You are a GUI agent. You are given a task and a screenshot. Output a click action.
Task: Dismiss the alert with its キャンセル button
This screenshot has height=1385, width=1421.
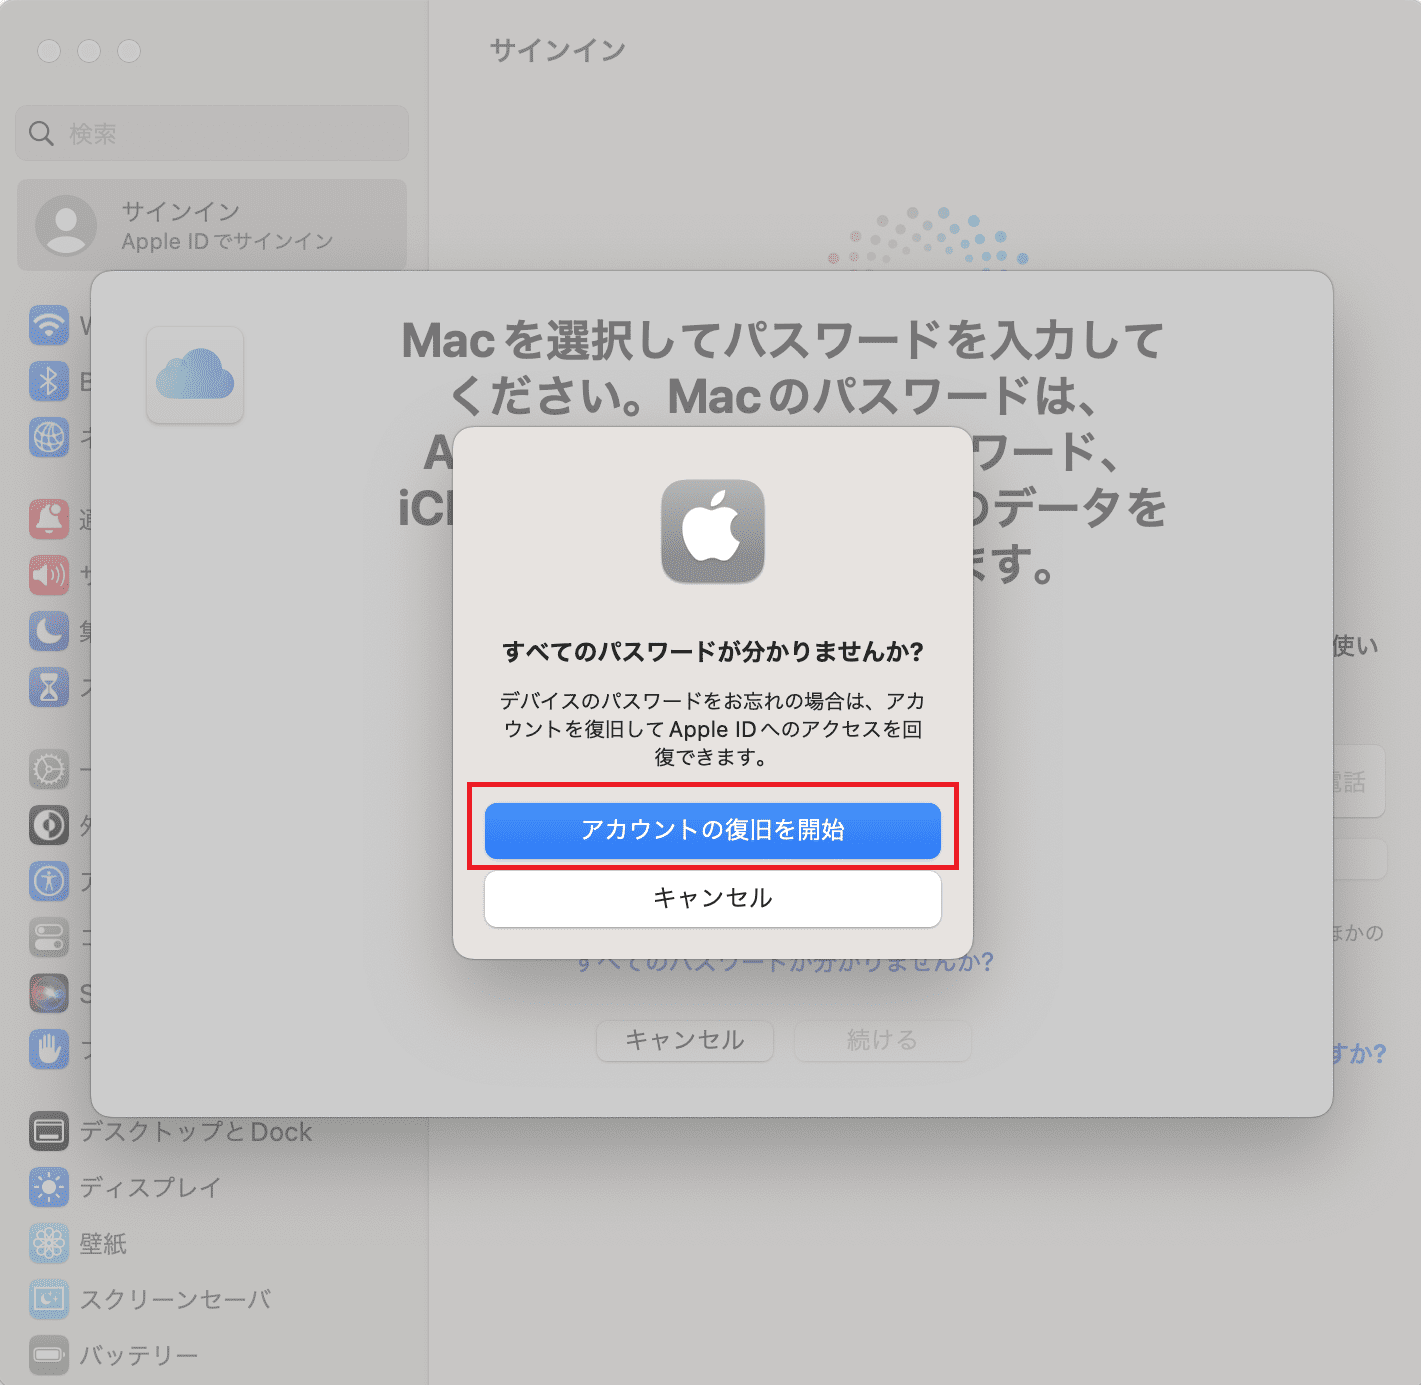713,898
